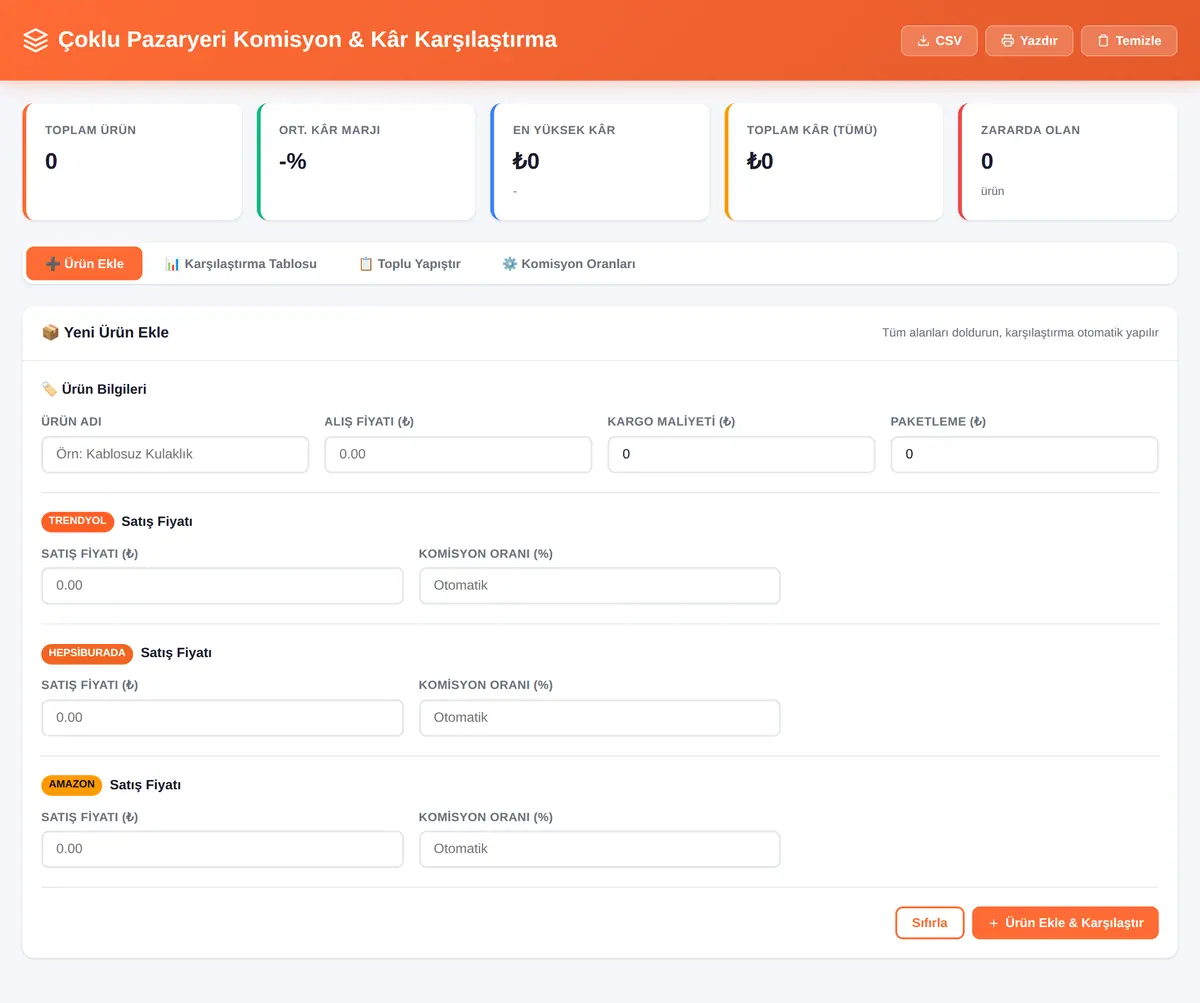1200x1003 pixels.
Task: Select Amazon Komisyon Oranı input
Action: coord(600,849)
